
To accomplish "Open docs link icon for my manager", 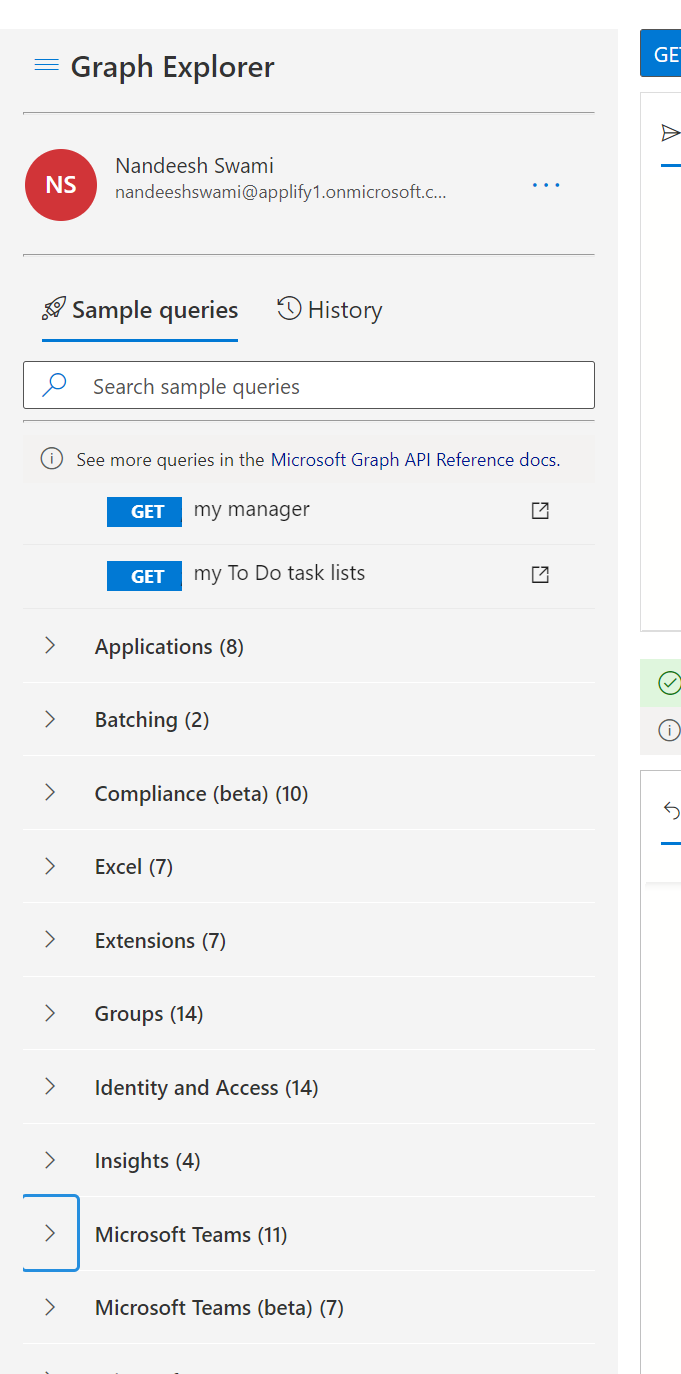I will point(540,511).
